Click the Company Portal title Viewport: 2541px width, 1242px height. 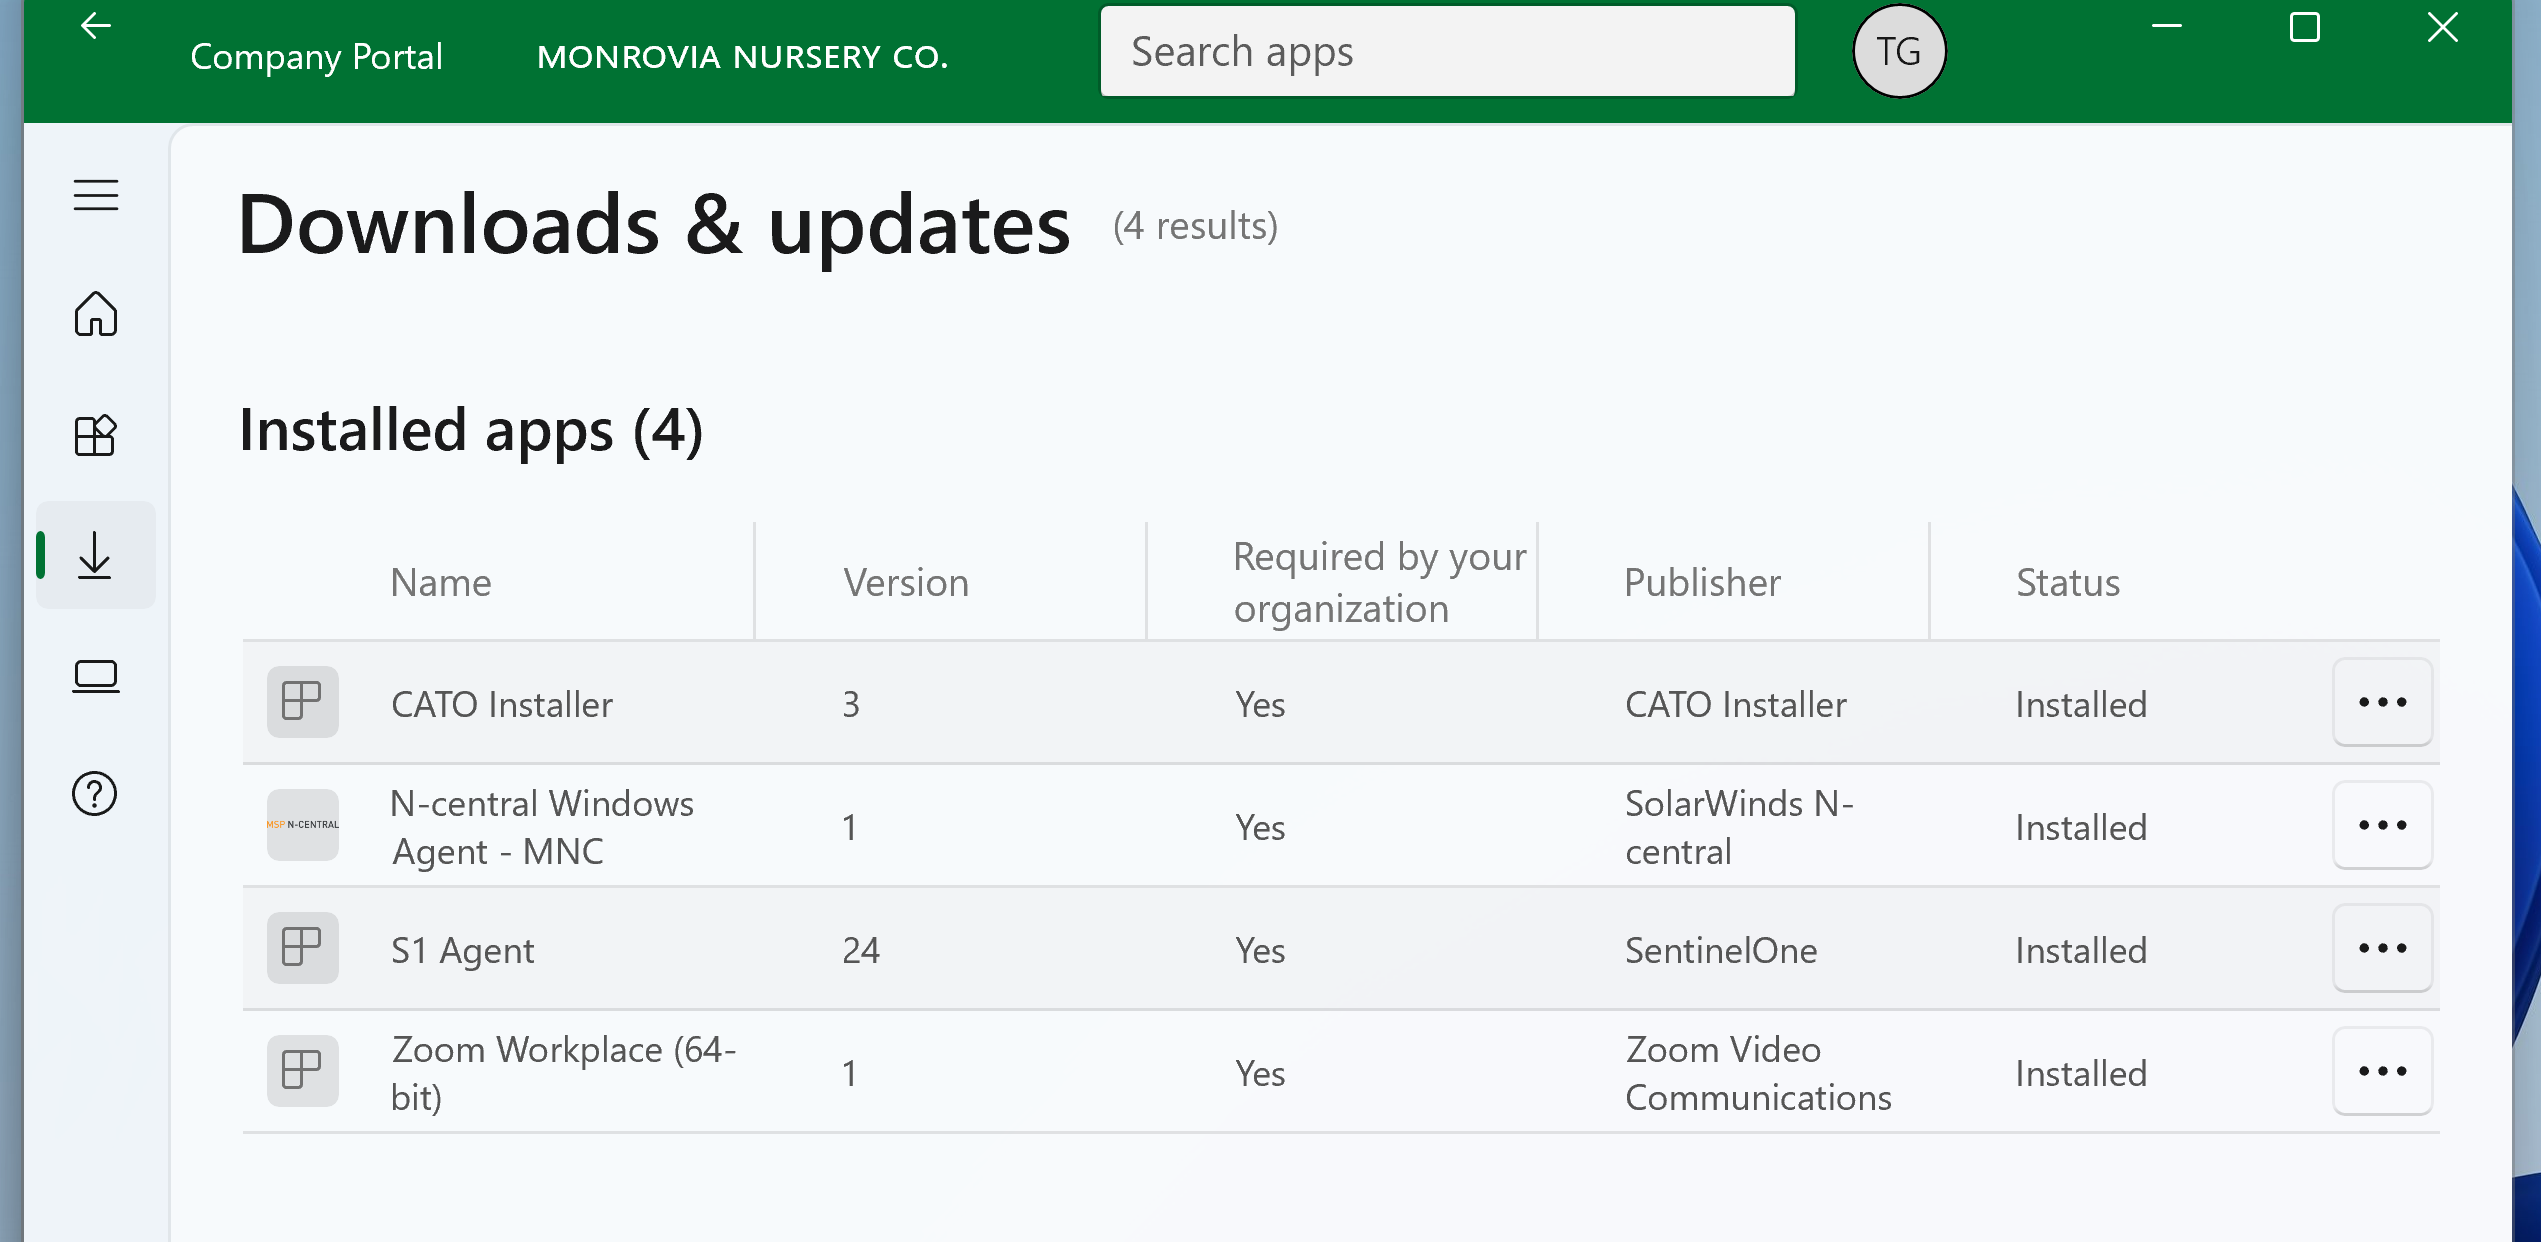pyautogui.click(x=316, y=57)
